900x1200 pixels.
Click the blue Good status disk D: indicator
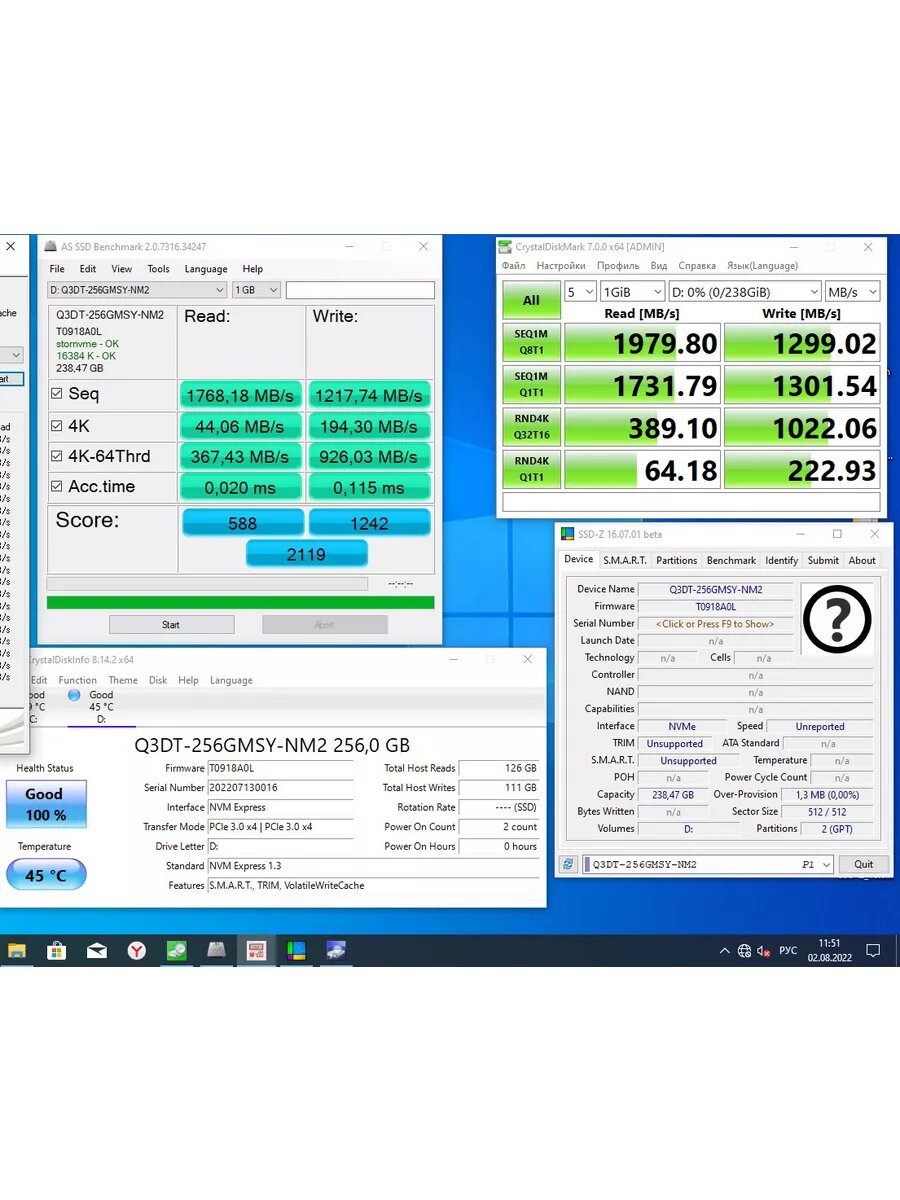74,695
